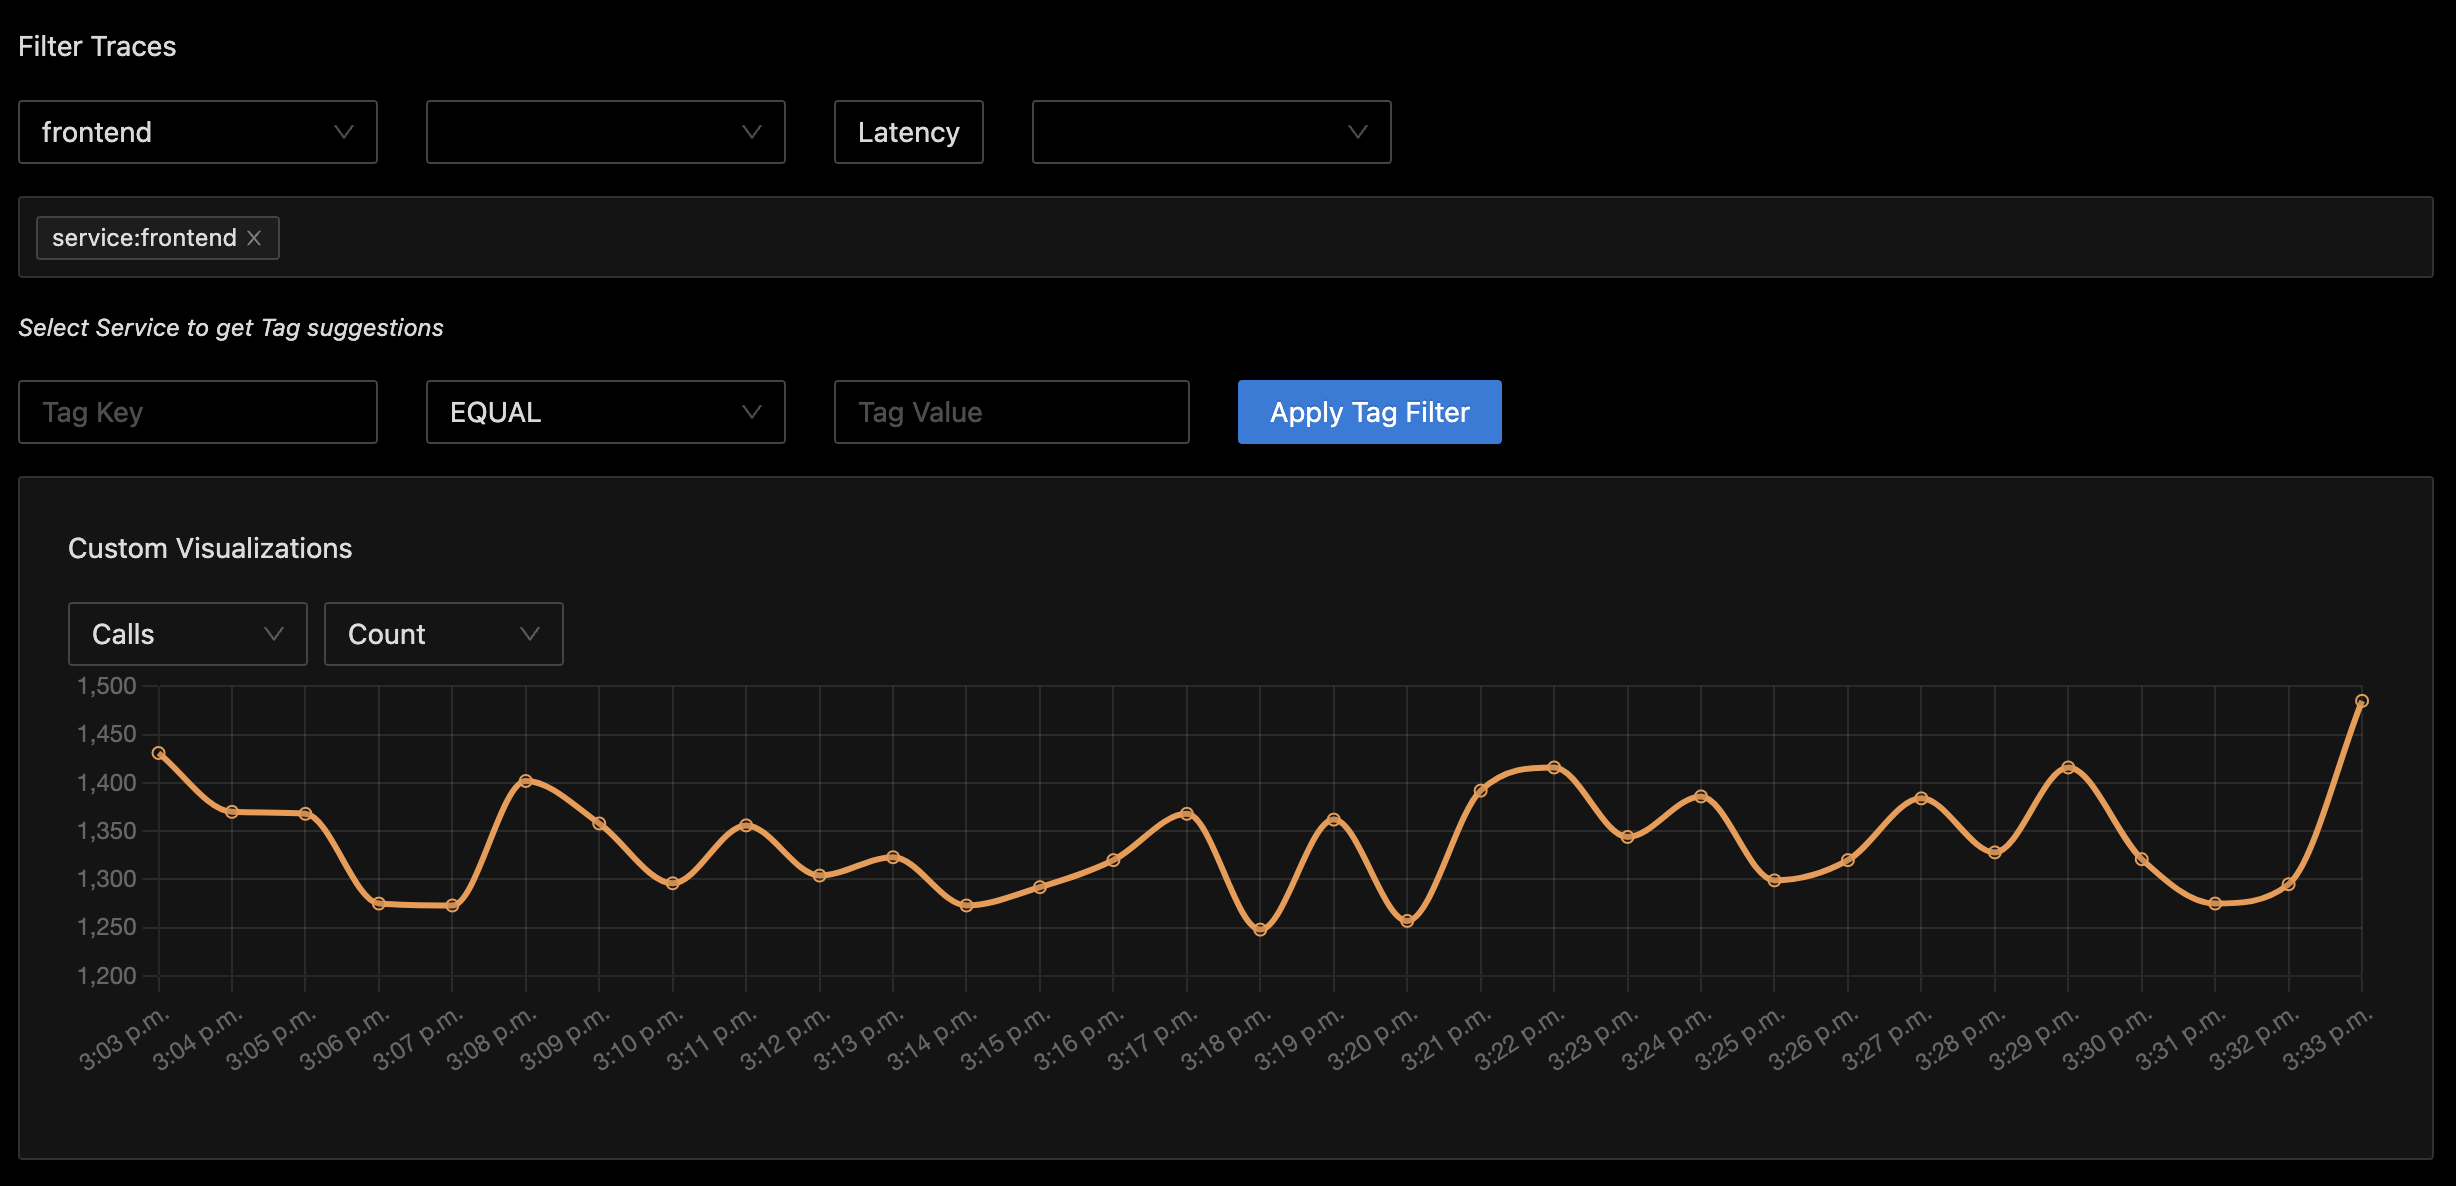The height and width of the screenshot is (1186, 2456).
Task: Click the Apply Tag Filter button
Action: (1369, 412)
